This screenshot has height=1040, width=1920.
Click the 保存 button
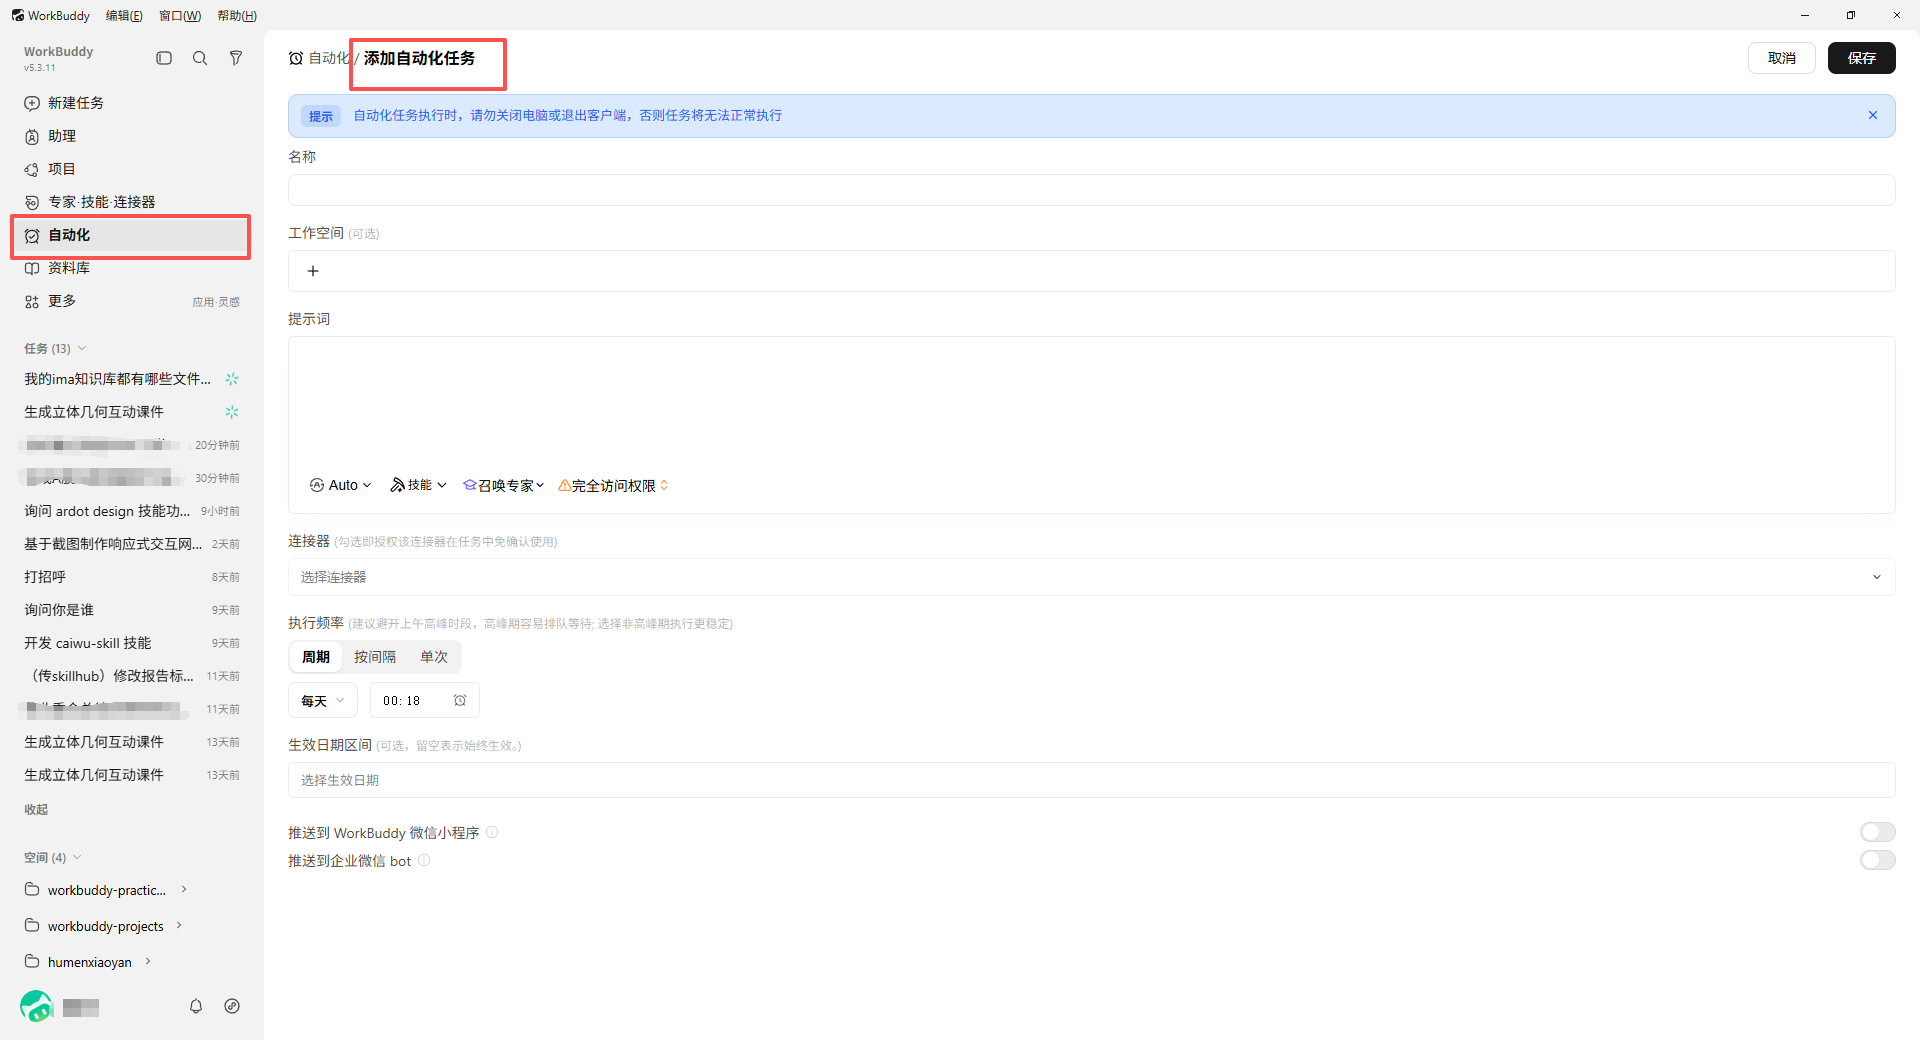click(1861, 58)
